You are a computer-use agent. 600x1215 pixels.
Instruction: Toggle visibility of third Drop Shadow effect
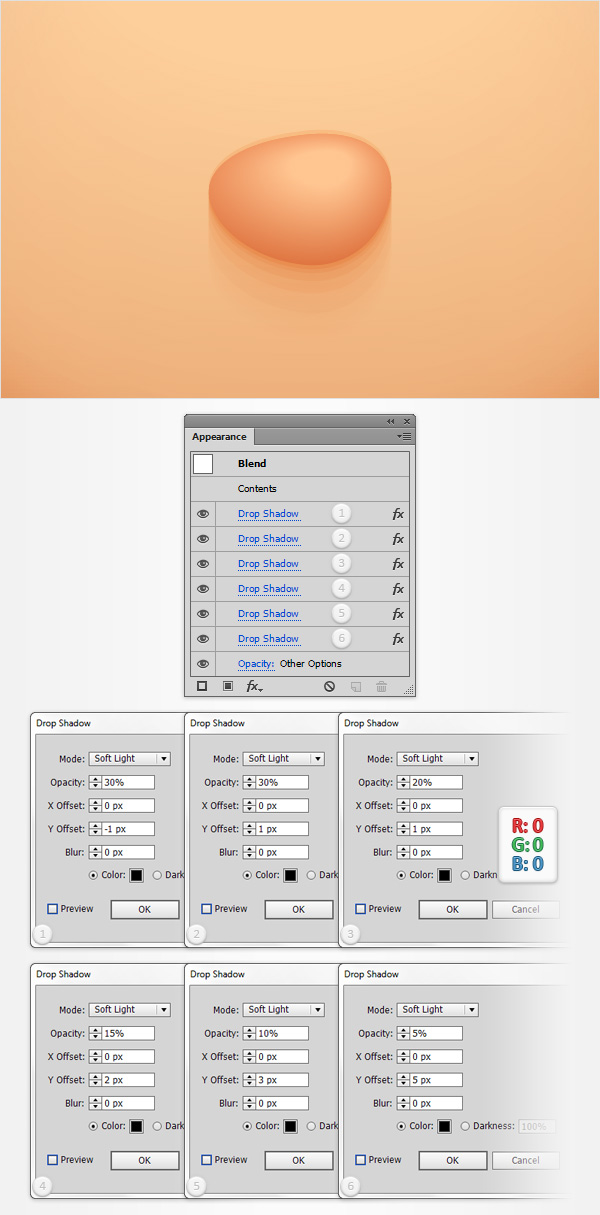click(x=203, y=564)
